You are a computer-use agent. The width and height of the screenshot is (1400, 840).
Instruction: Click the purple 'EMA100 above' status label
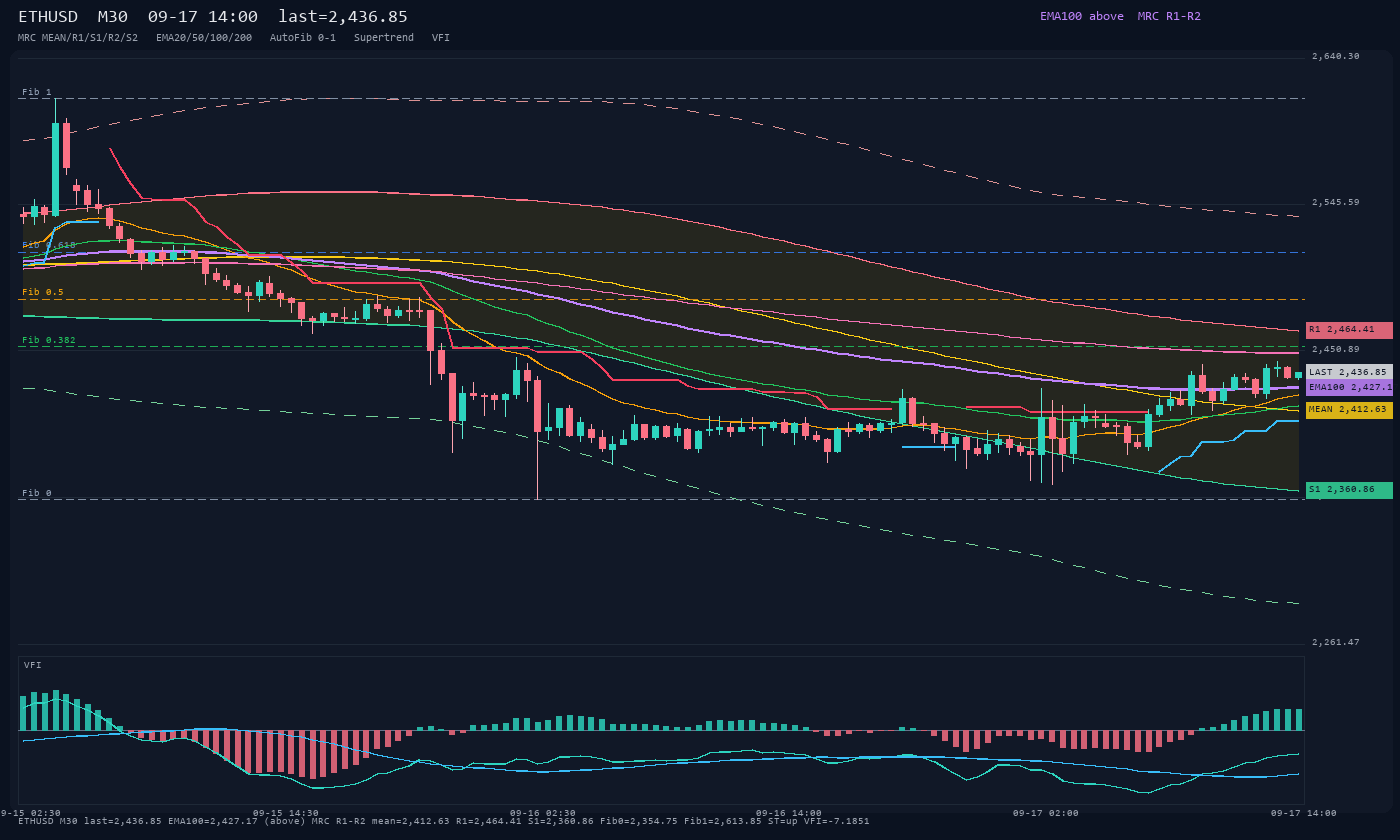coord(1082,16)
